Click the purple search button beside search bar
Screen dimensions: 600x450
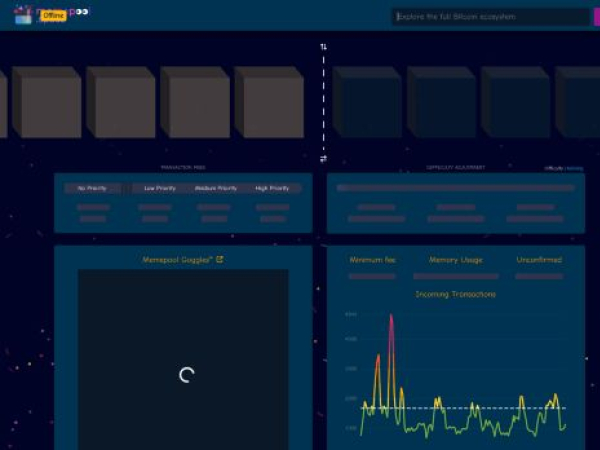595,16
